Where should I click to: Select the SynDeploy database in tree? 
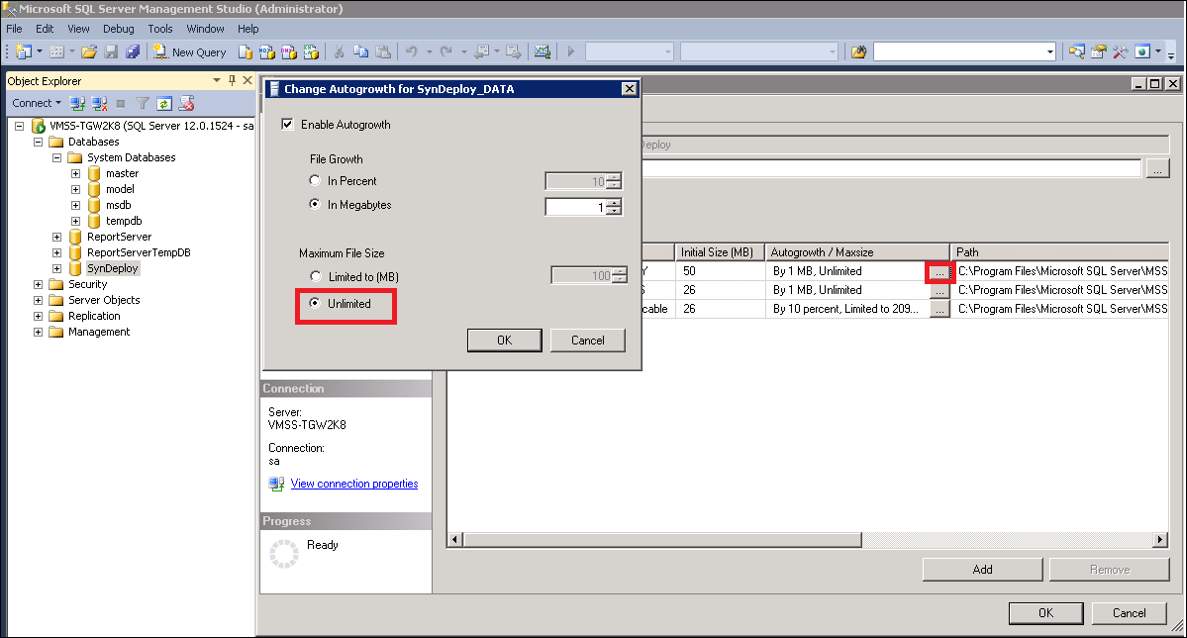(113, 269)
